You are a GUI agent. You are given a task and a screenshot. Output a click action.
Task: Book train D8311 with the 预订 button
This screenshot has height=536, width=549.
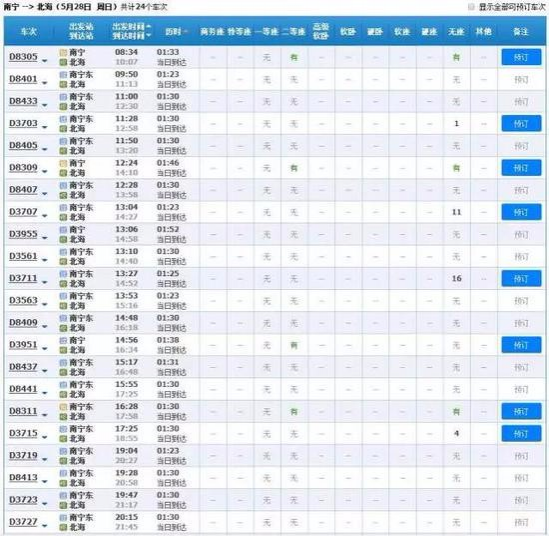[521, 411]
